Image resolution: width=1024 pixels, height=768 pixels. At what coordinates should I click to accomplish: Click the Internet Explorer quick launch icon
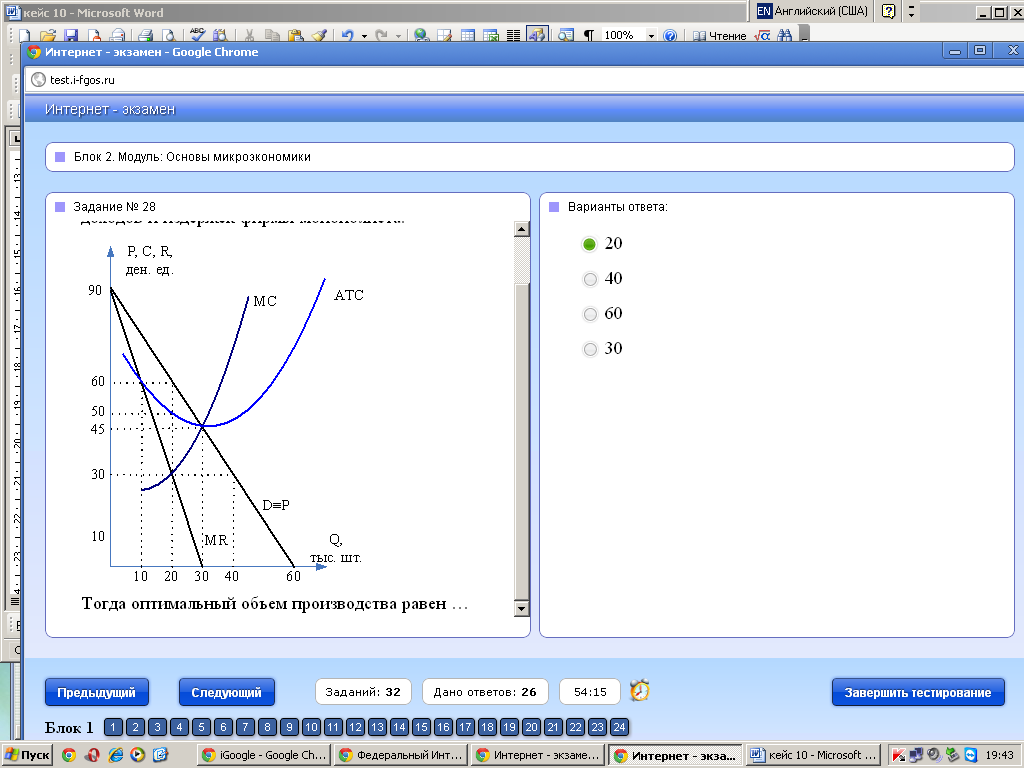coord(116,755)
